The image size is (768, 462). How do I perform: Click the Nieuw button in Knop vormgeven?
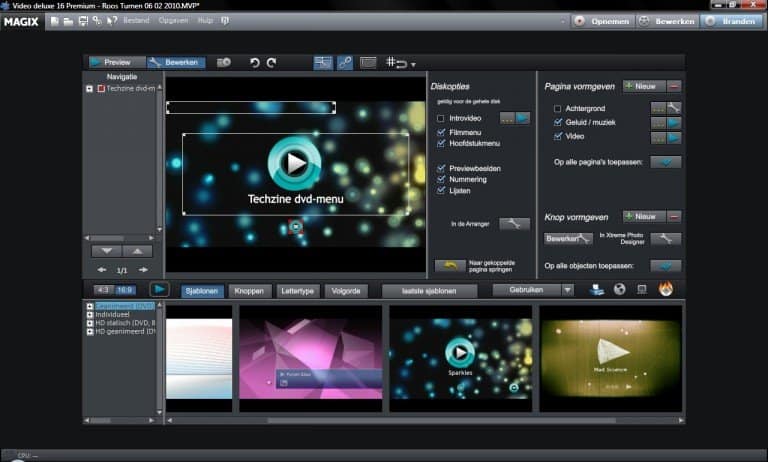pos(644,217)
